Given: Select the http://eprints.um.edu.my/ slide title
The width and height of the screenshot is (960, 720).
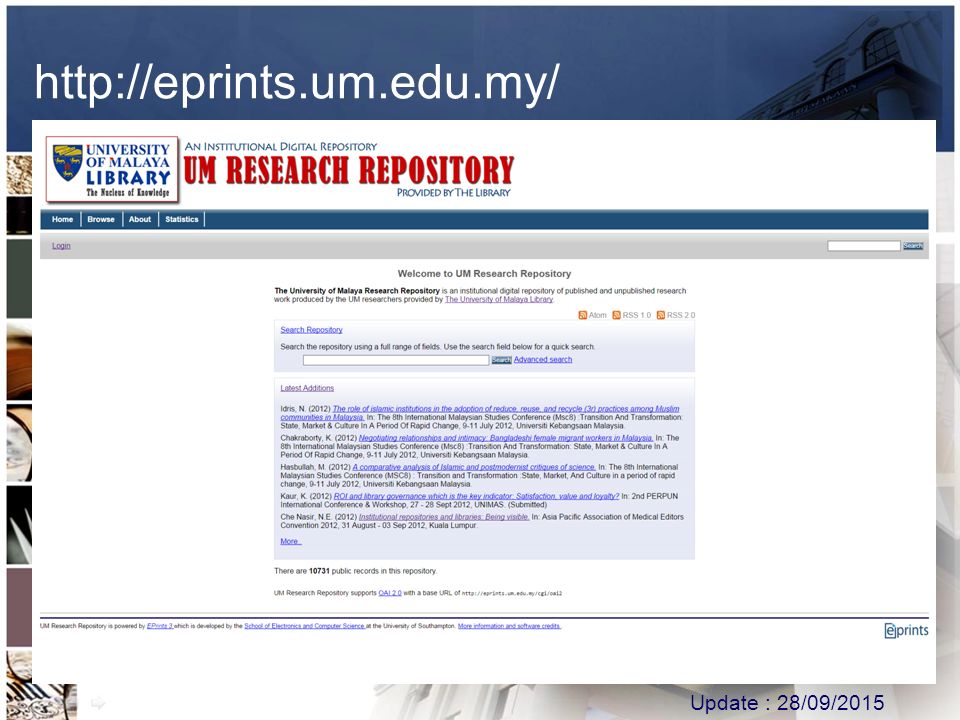Looking at the screenshot, I should point(297,82).
